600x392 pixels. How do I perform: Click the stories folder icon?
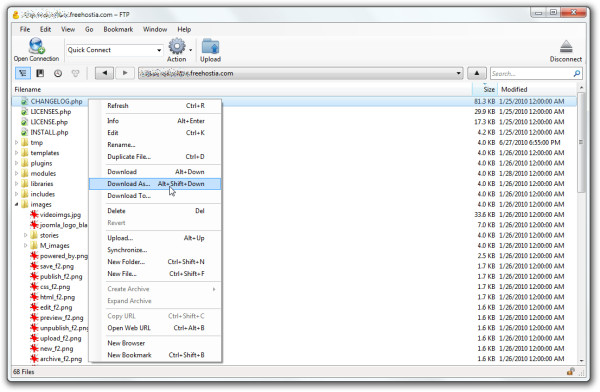pyautogui.click(x=34, y=235)
